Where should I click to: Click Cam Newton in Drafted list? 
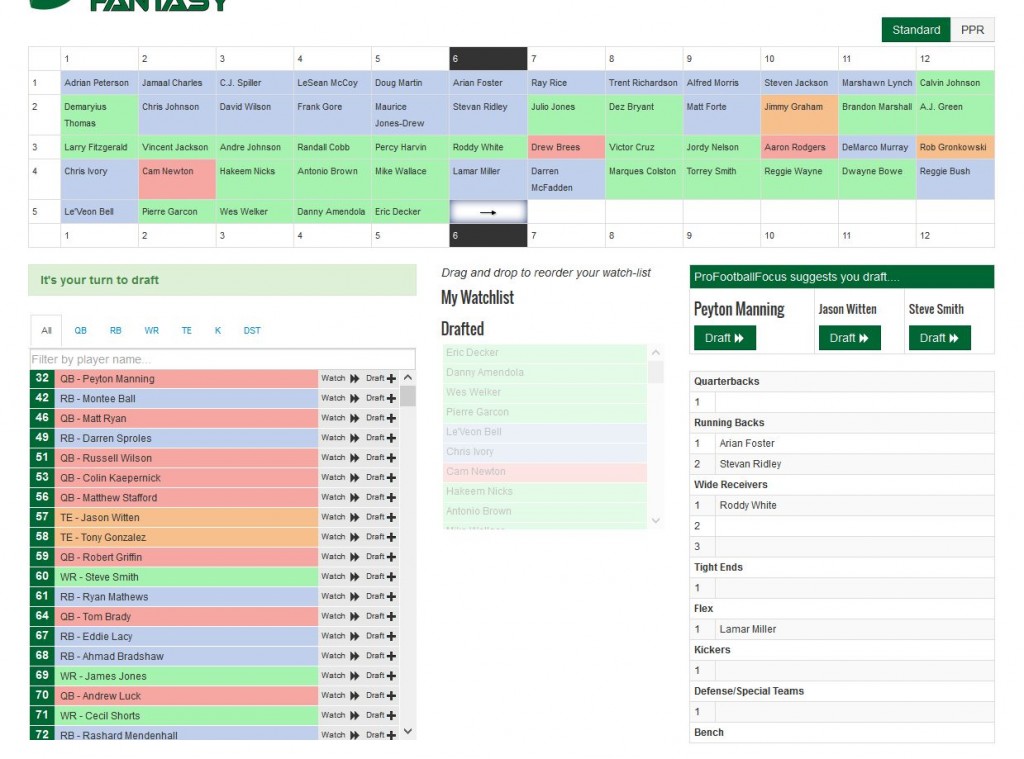click(545, 472)
